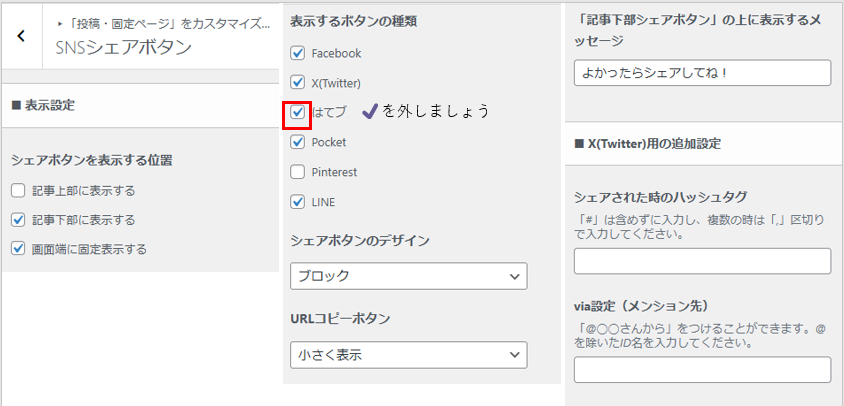The image size is (844, 406).
Task: Toggle the X(Twitter) checkbox
Action: (298, 83)
